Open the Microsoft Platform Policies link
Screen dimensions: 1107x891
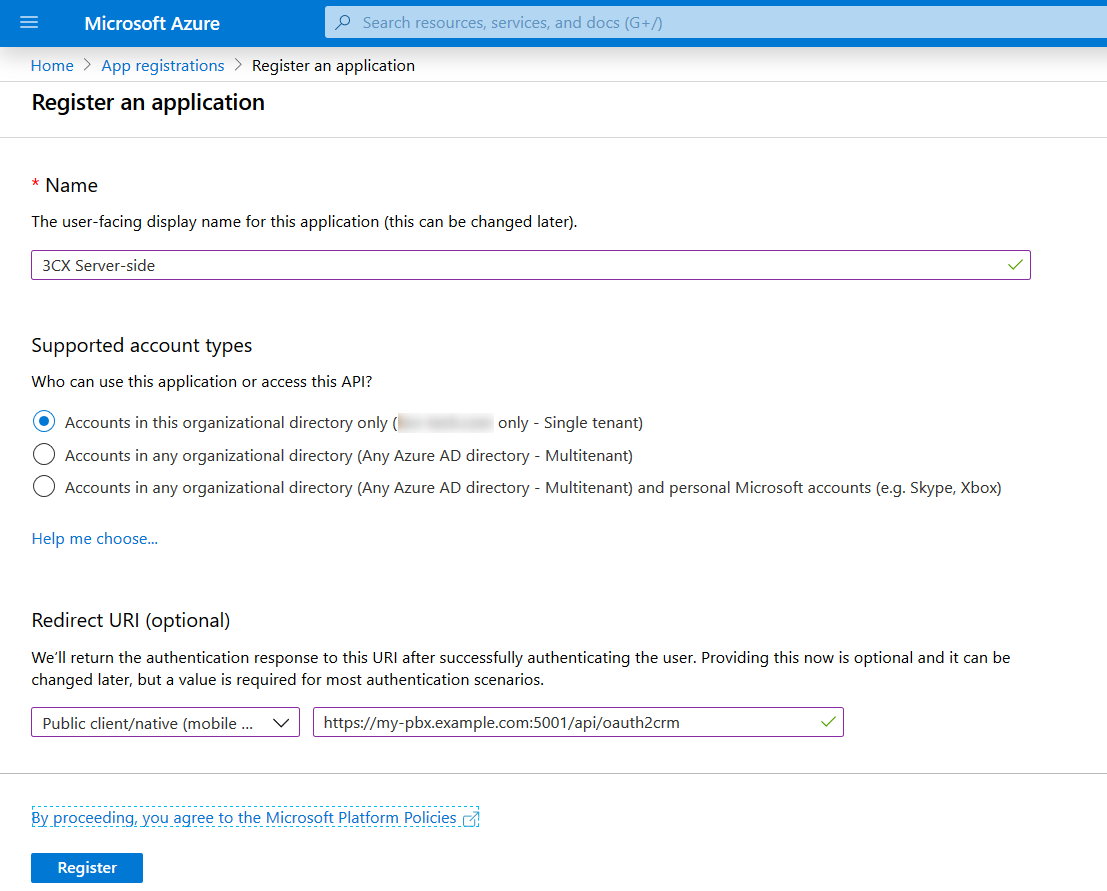click(244, 818)
